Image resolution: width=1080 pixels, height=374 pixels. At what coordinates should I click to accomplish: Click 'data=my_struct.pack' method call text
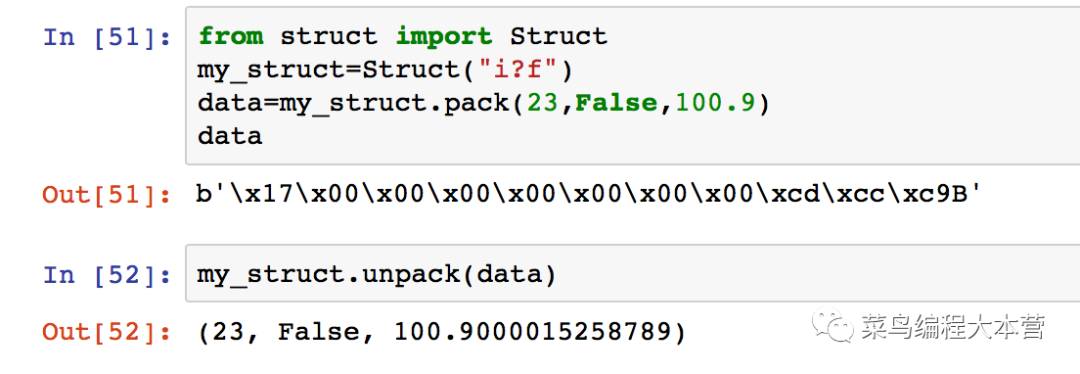pos(353,103)
